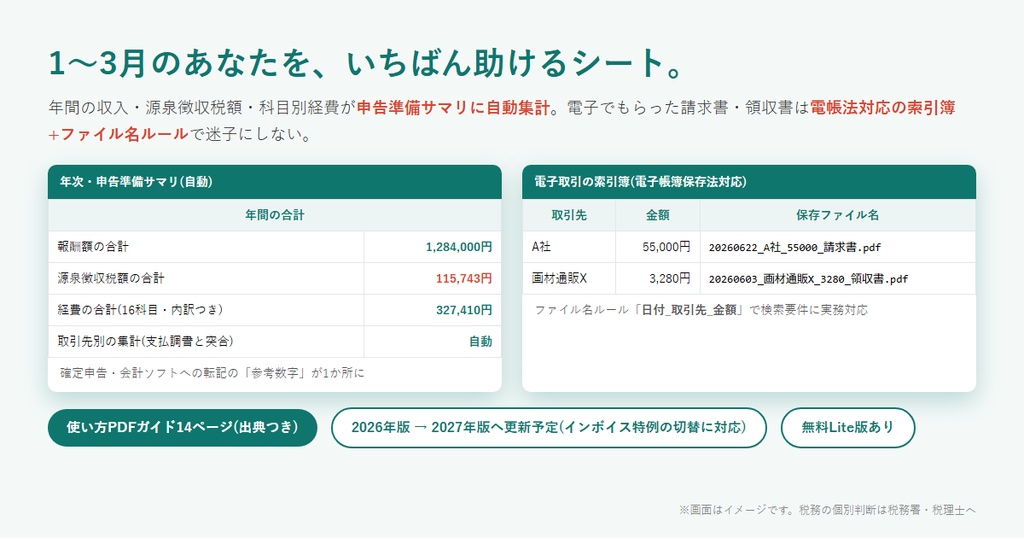1024x538 pixels.
Task: Click the red +ファイル名ルール text
Action: coord(118,134)
